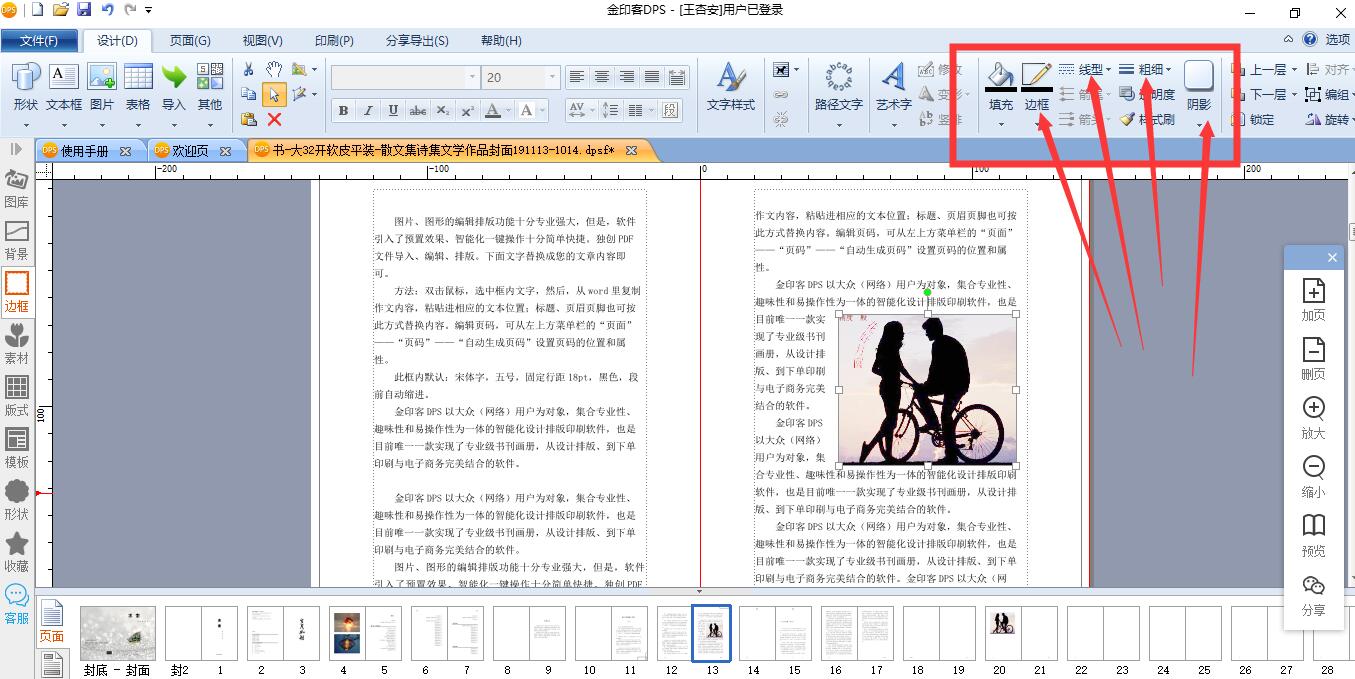Toggle subscript formatting
The width and height of the screenshot is (1355, 679).
[x=443, y=110]
